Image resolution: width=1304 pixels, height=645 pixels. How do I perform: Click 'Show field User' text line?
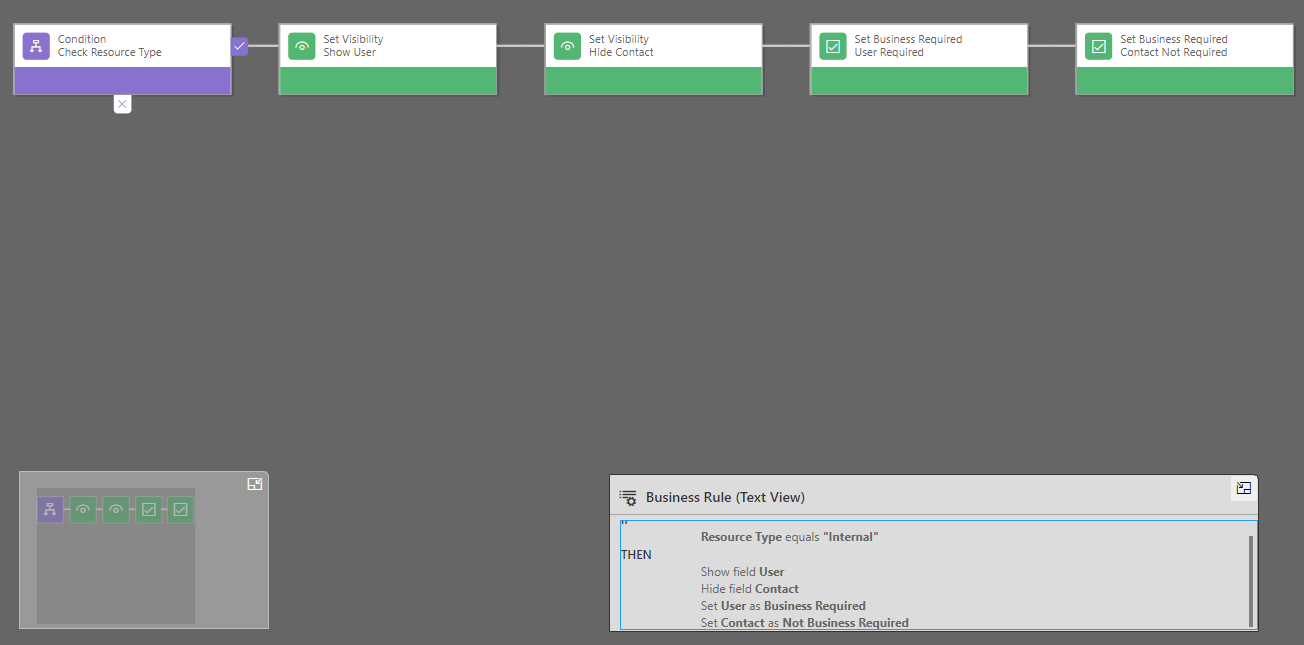point(742,572)
